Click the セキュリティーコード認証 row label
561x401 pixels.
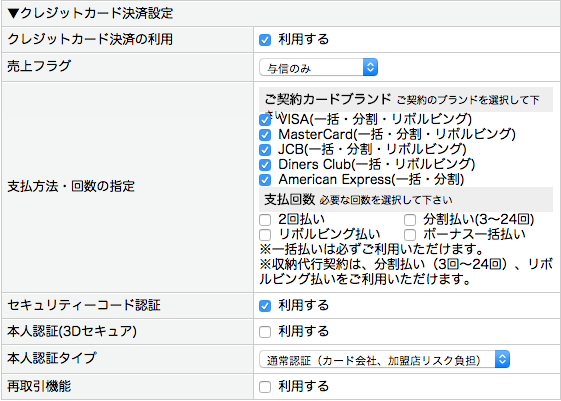point(84,305)
